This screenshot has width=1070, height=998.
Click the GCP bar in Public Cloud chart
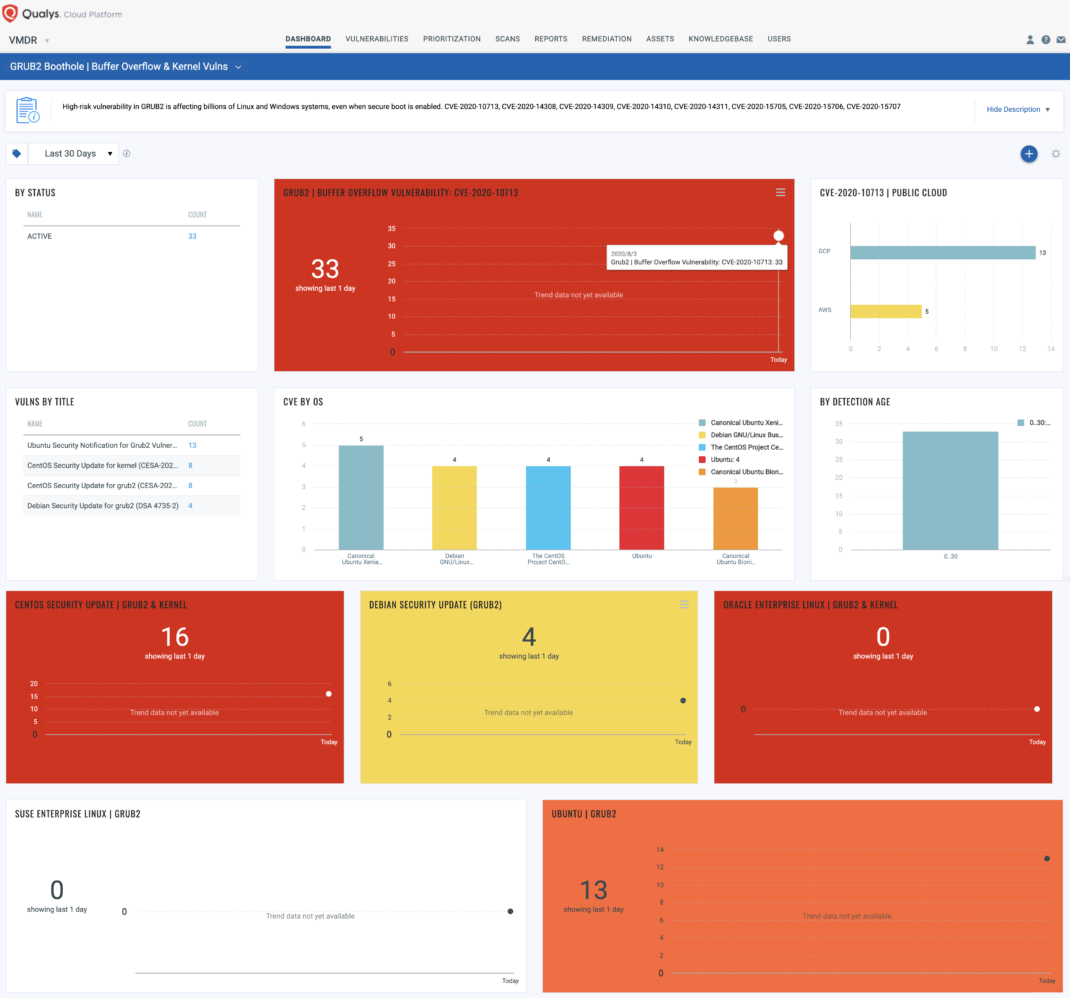942,253
